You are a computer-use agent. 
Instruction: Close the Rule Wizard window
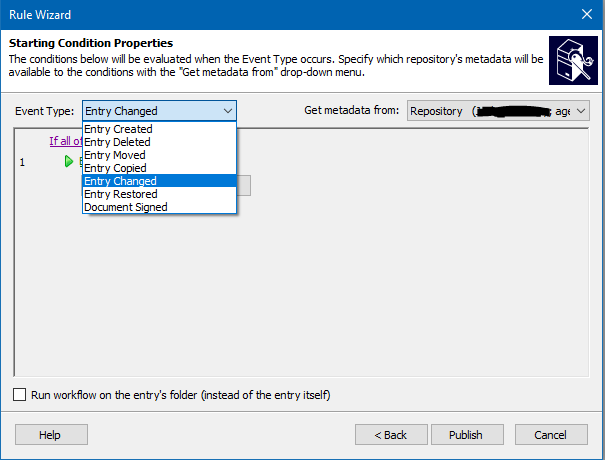coord(587,14)
